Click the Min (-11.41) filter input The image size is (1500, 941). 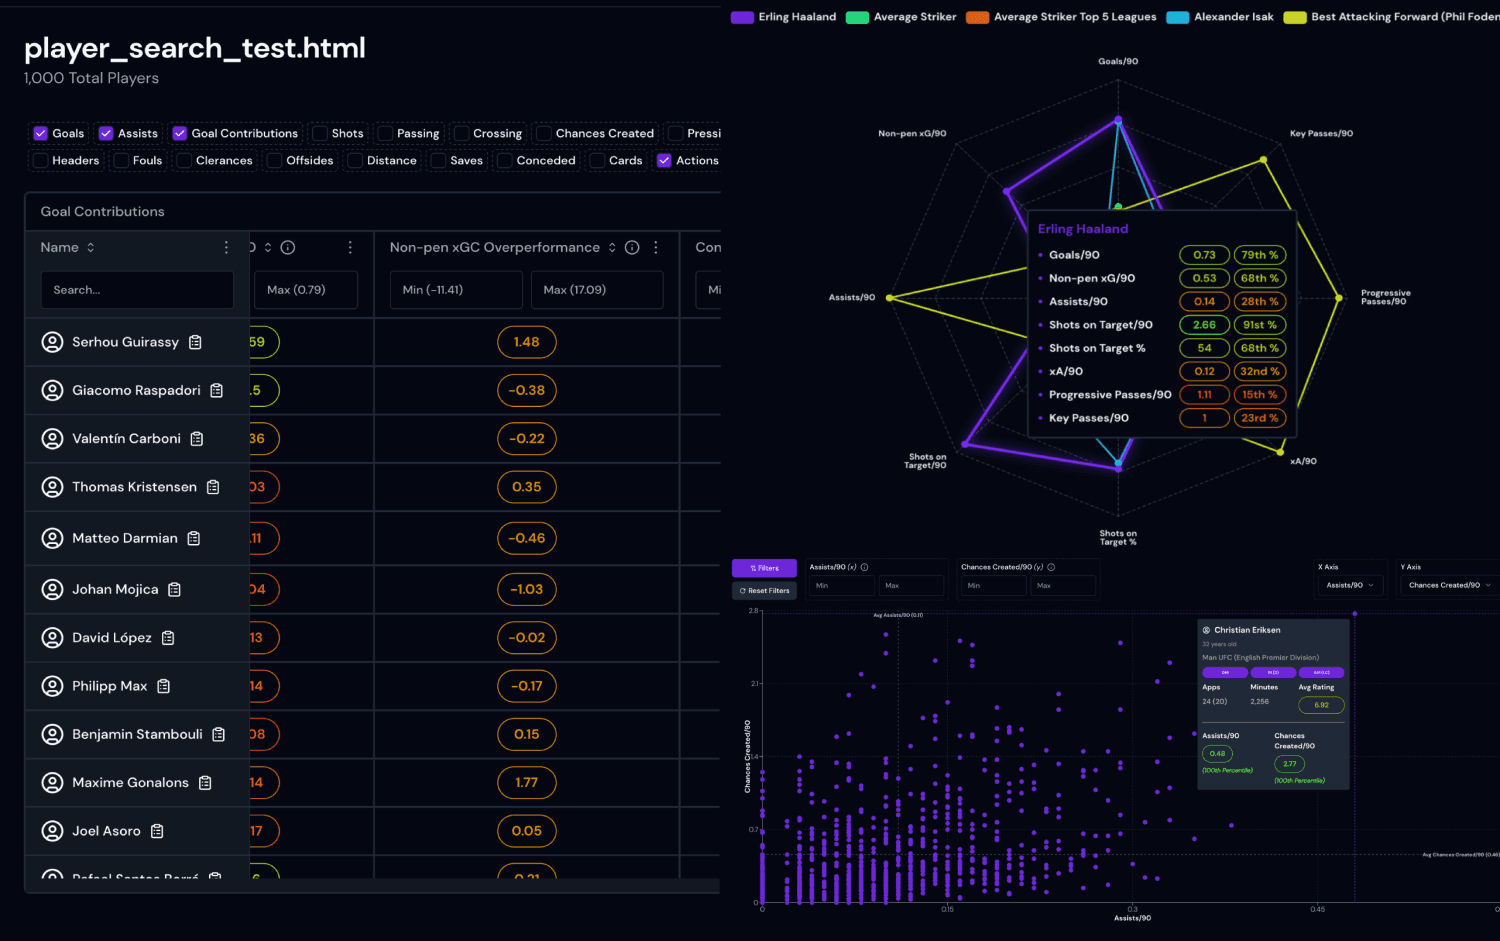[x=456, y=290]
